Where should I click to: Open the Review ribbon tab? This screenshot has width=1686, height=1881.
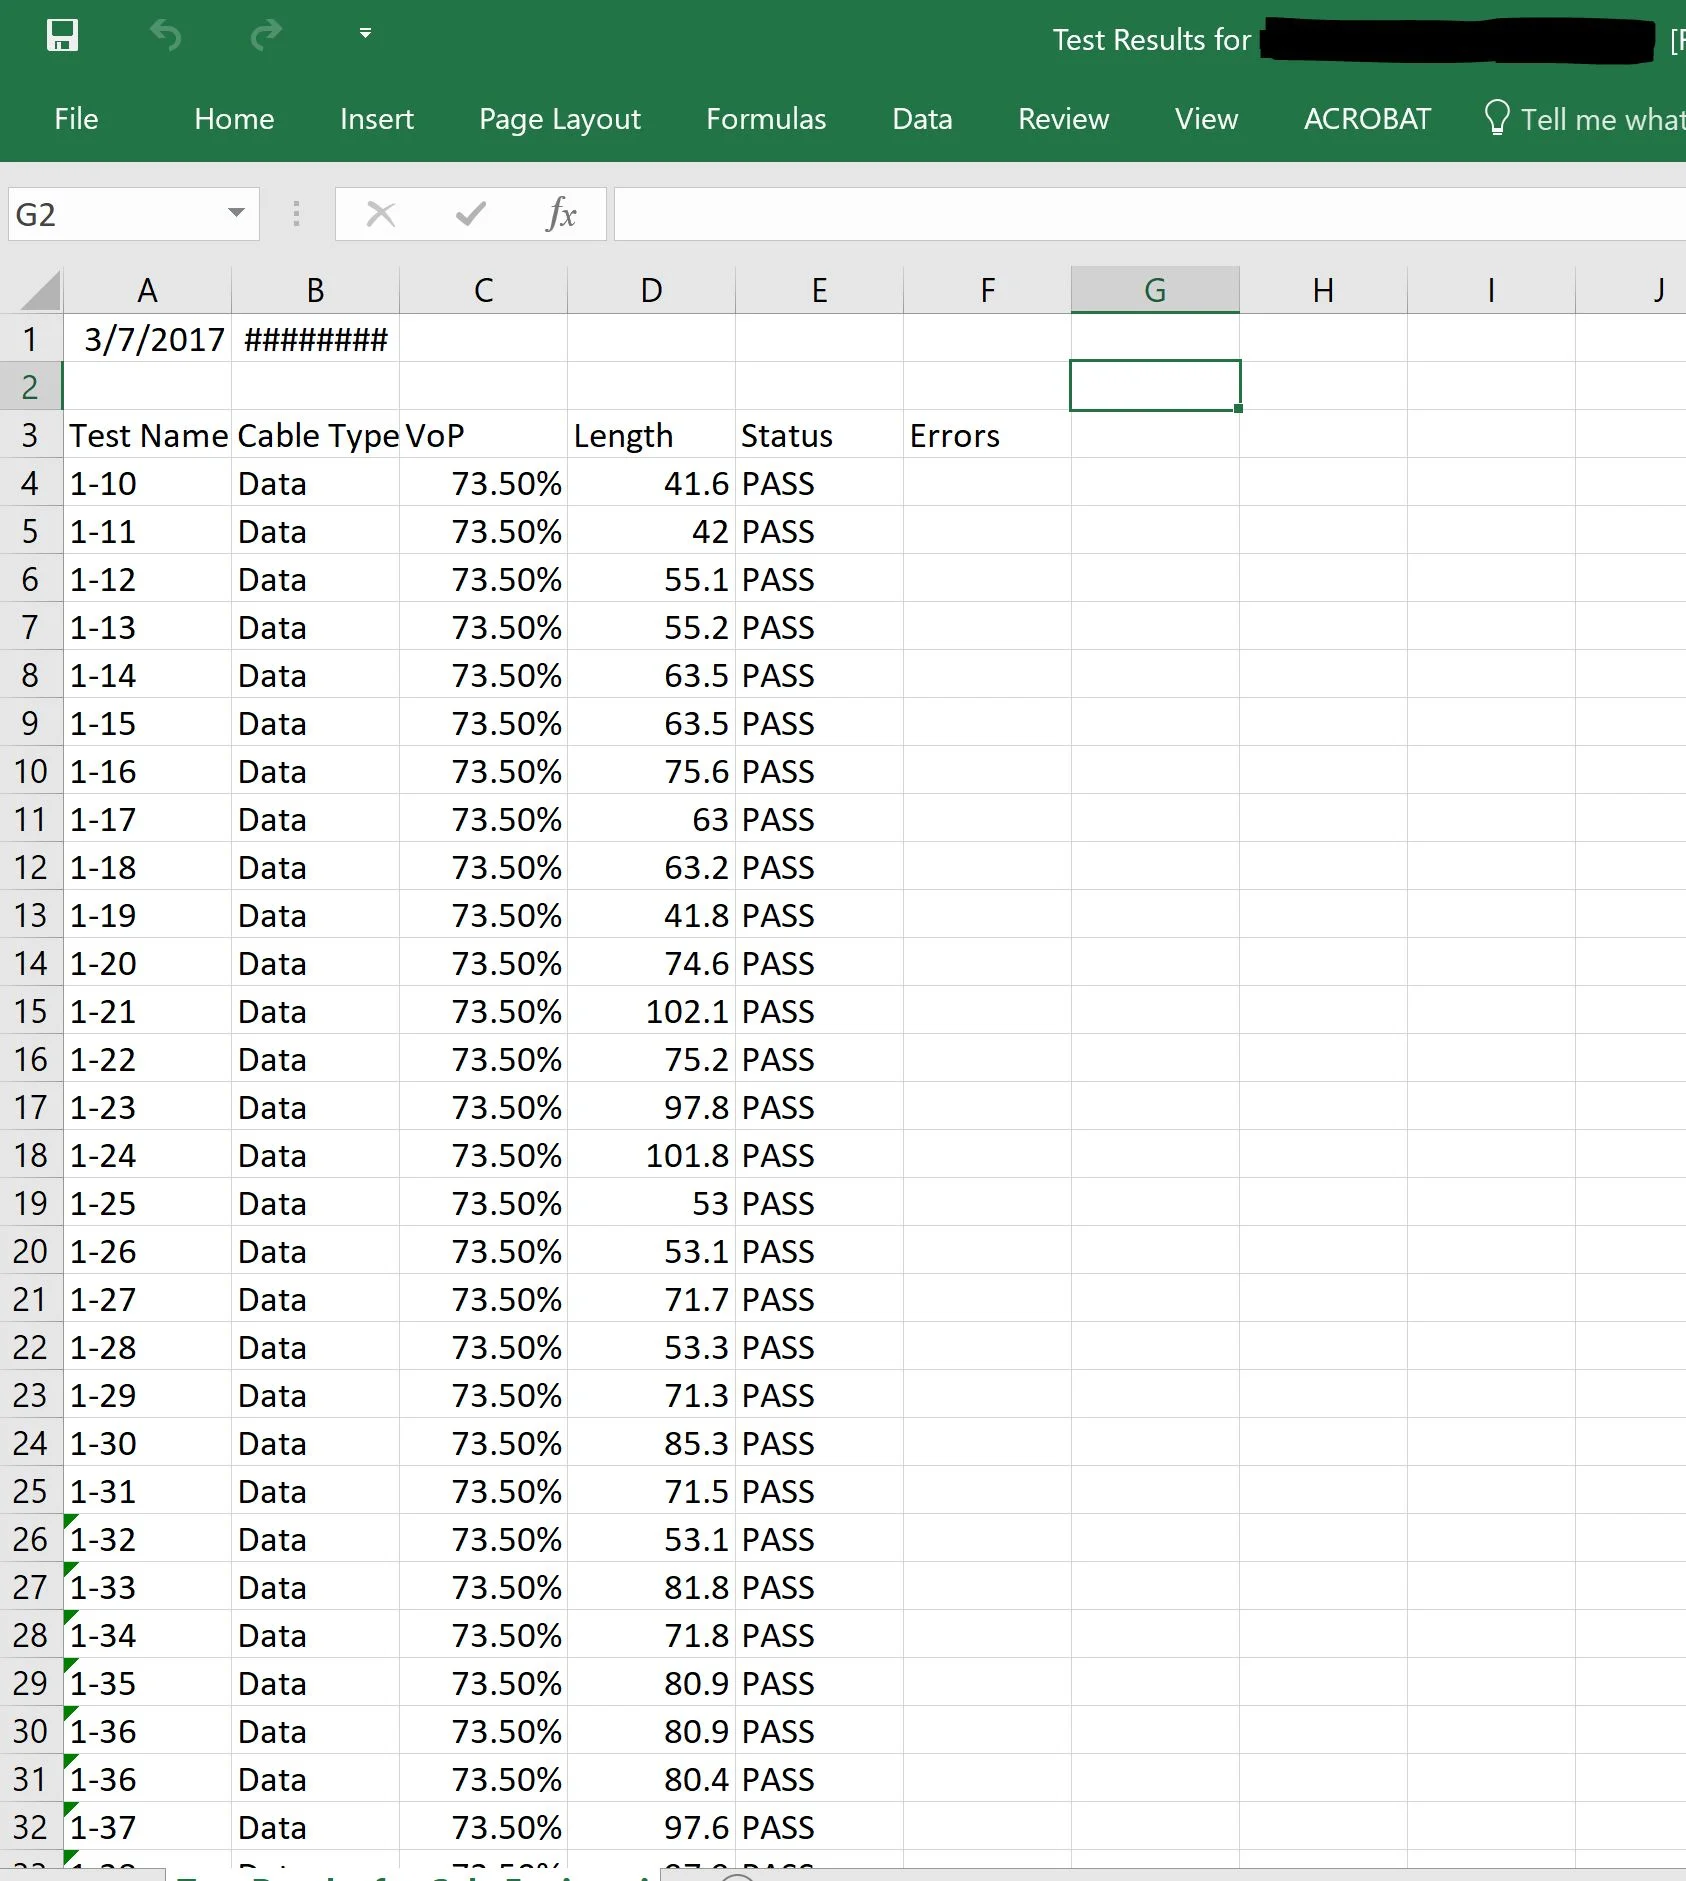1063,119
